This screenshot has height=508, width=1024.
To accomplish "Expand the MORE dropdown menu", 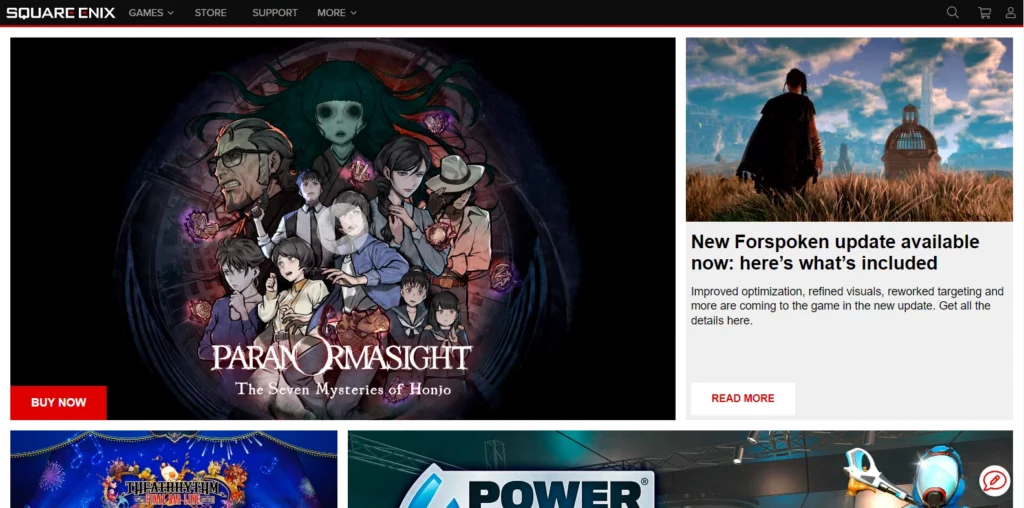I will pyautogui.click(x=337, y=12).
